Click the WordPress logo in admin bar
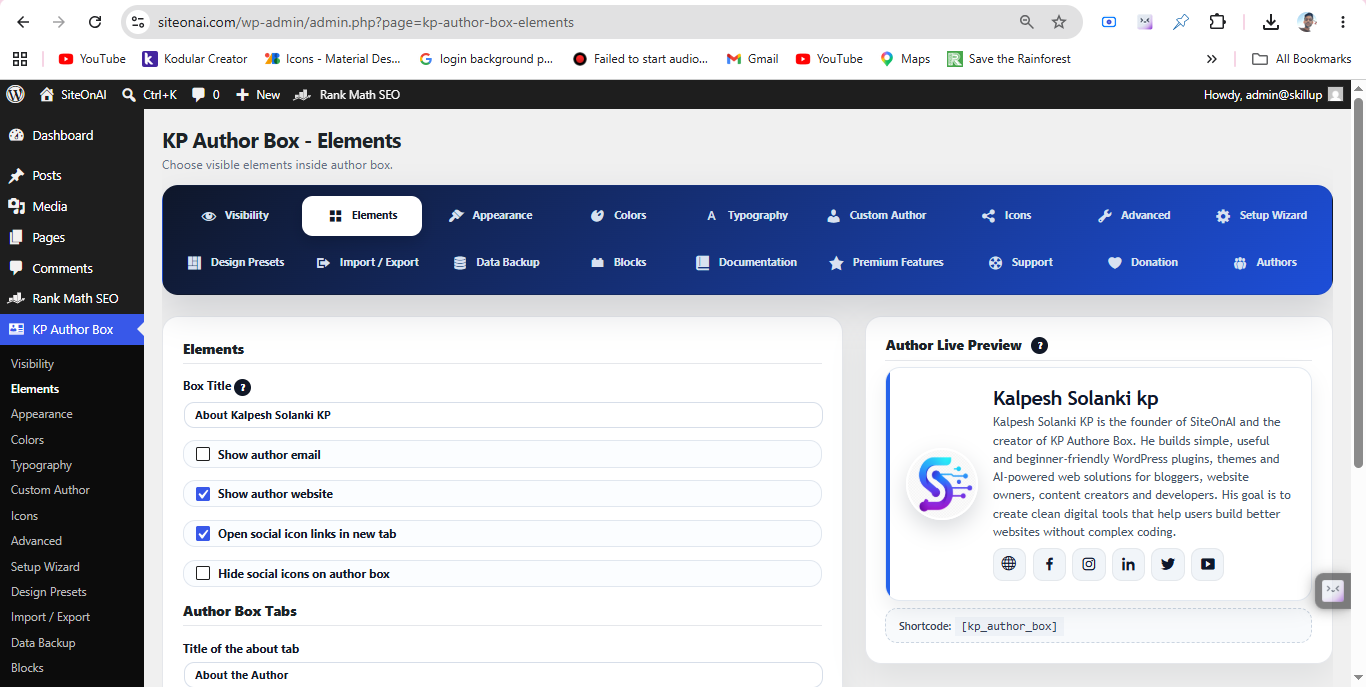This screenshot has width=1366, height=687. pyautogui.click(x=15, y=94)
